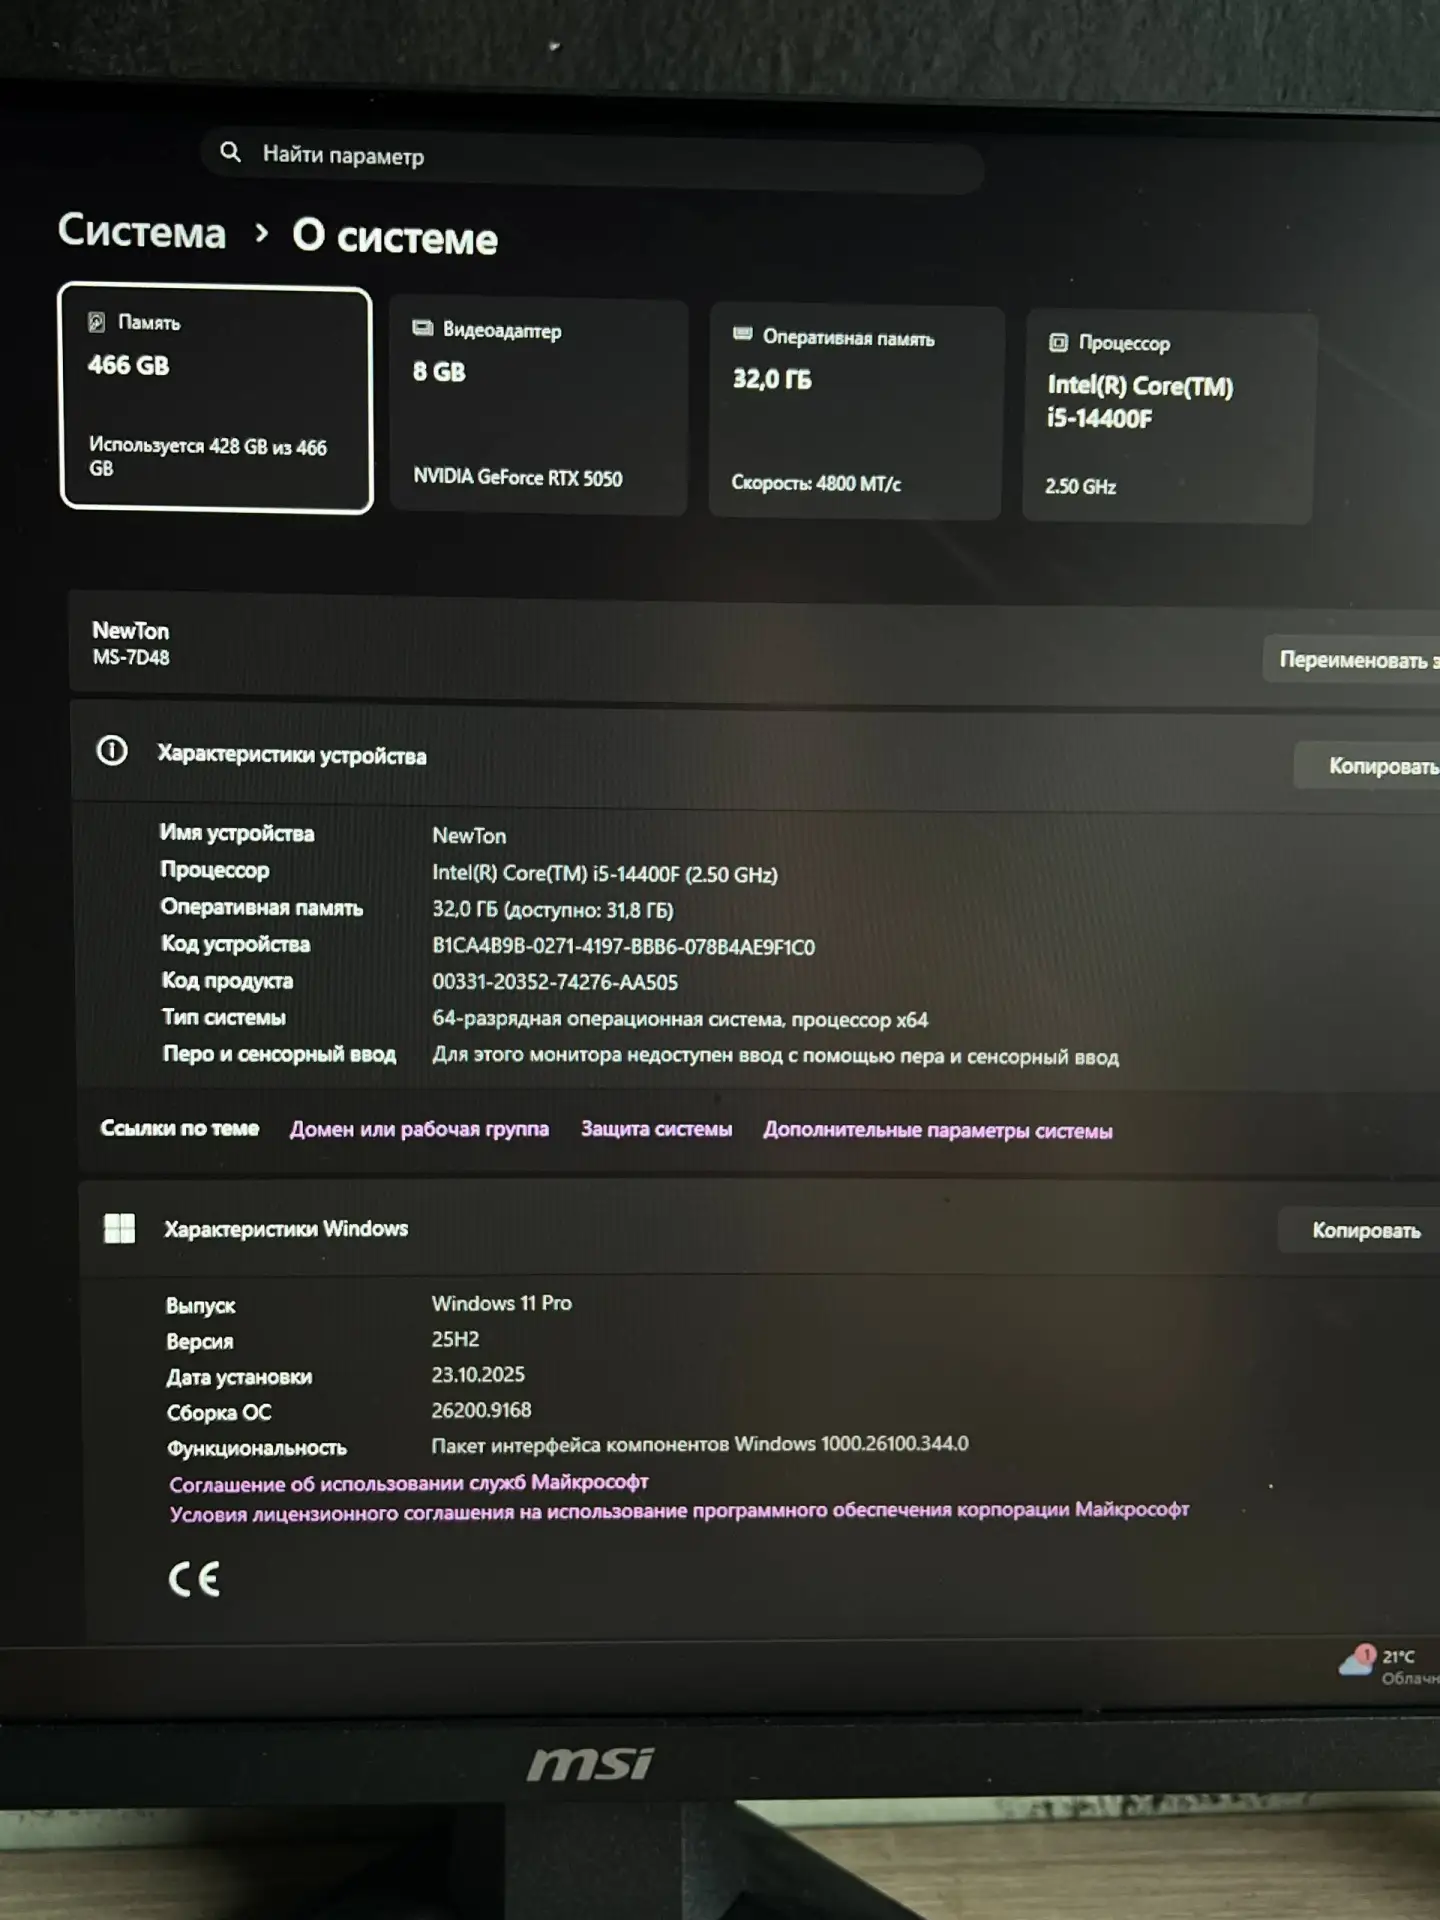This screenshot has width=1440, height=1920.
Task: Open the weather widget in taskbar
Action: (1388, 1666)
